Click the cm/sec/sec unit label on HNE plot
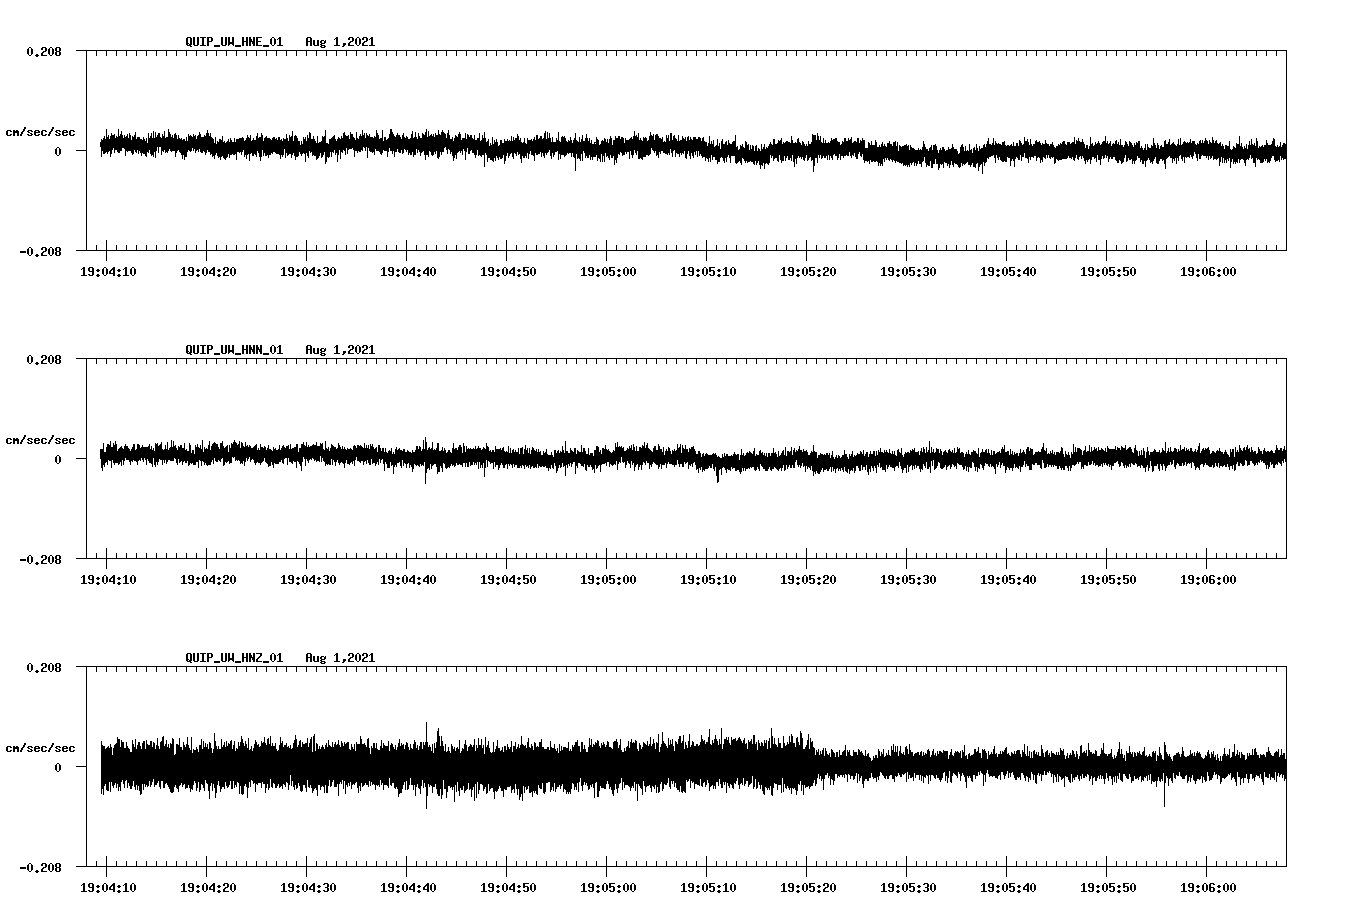 click(x=40, y=132)
